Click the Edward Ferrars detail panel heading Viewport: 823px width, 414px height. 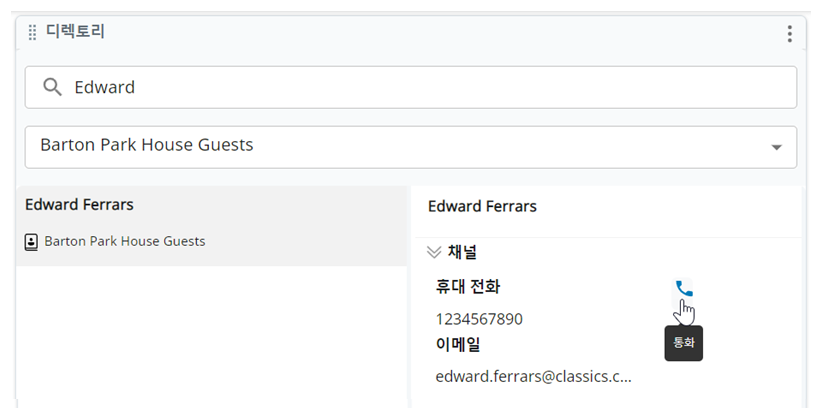click(x=482, y=206)
